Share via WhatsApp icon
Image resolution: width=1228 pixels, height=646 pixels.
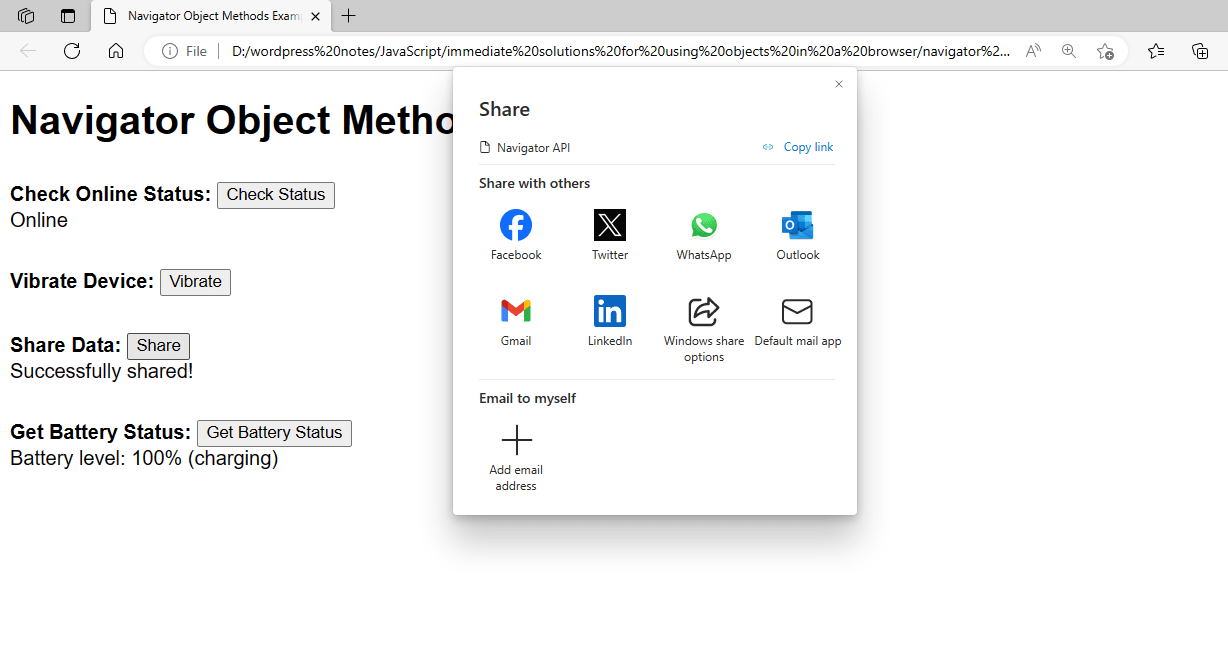coord(704,225)
